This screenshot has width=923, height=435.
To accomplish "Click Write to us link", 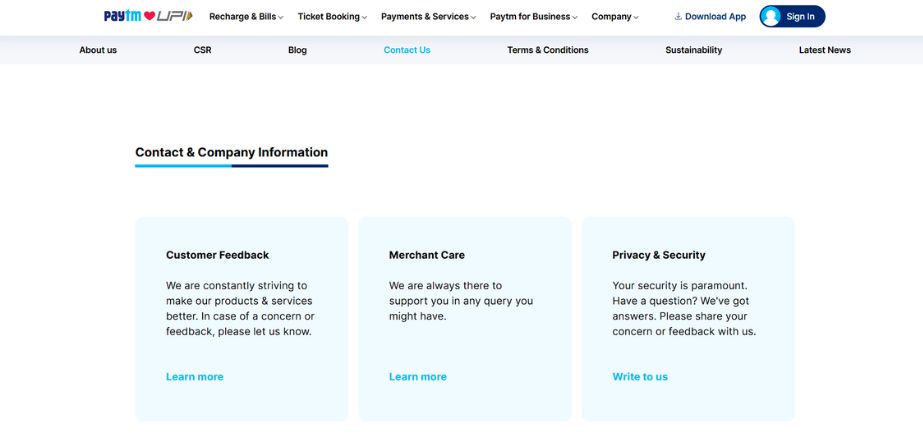I will pos(640,377).
